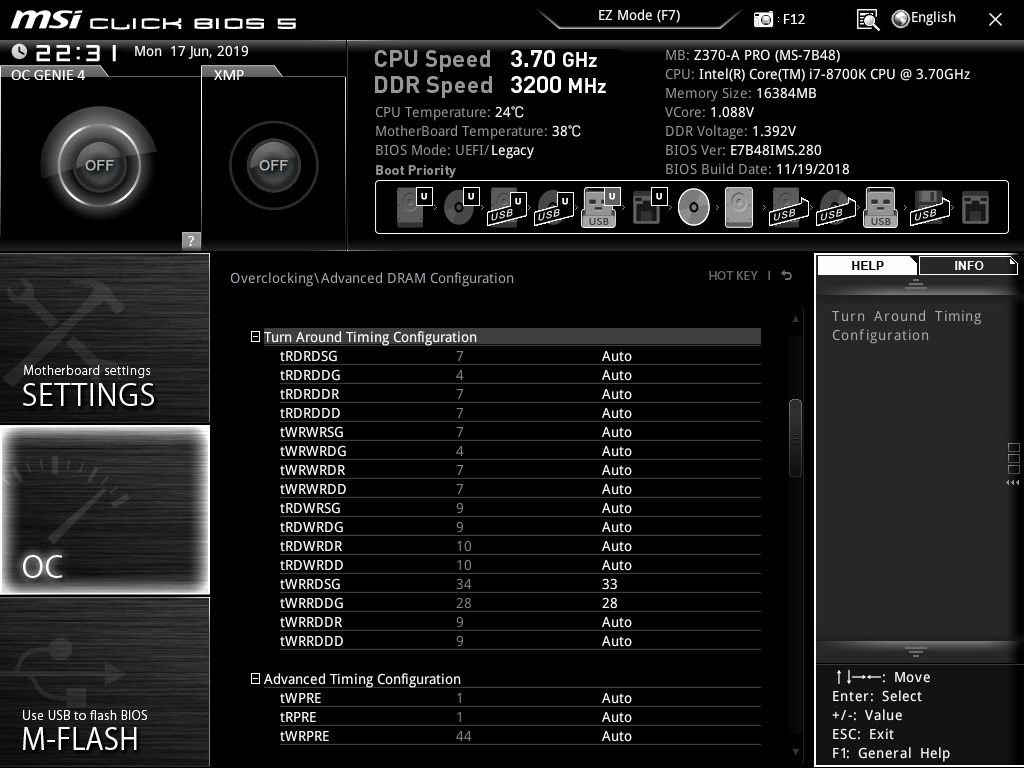Select the tWRWRDG row
1024x768 pixels.
[x=520, y=451]
